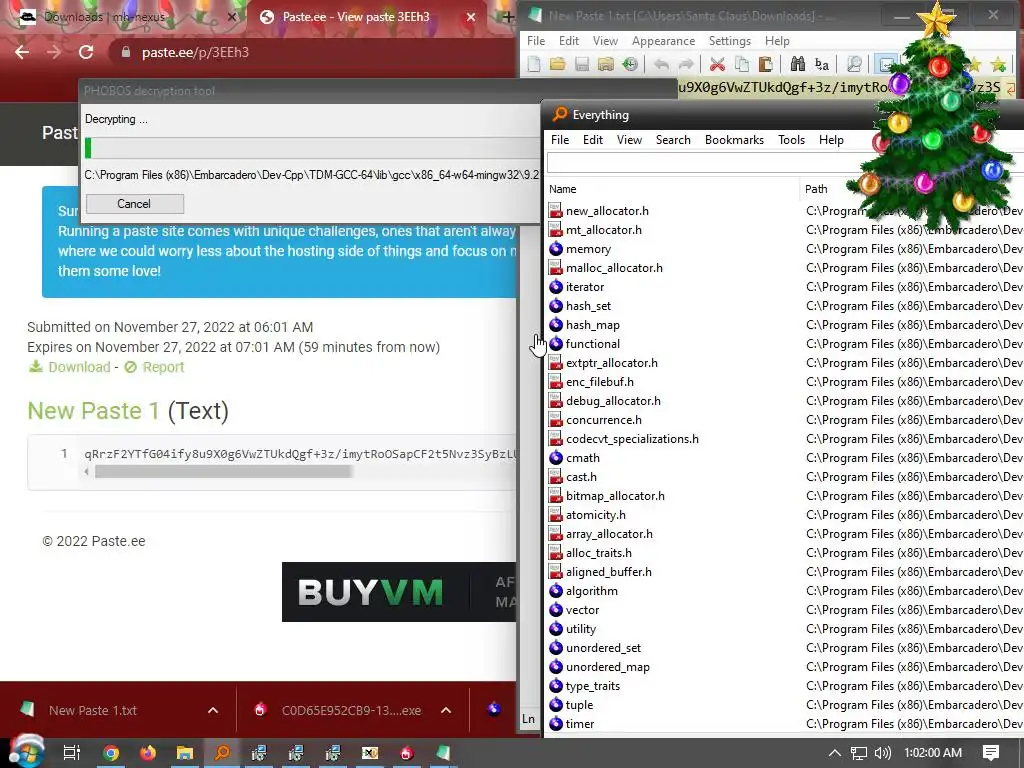Open Chrome from the taskbar
This screenshot has width=1024, height=768.
[x=111, y=753]
